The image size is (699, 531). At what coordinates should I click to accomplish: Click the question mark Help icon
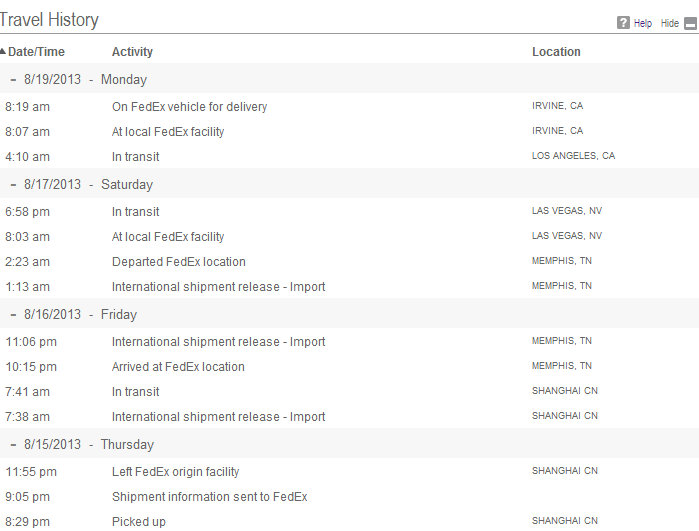[623, 23]
